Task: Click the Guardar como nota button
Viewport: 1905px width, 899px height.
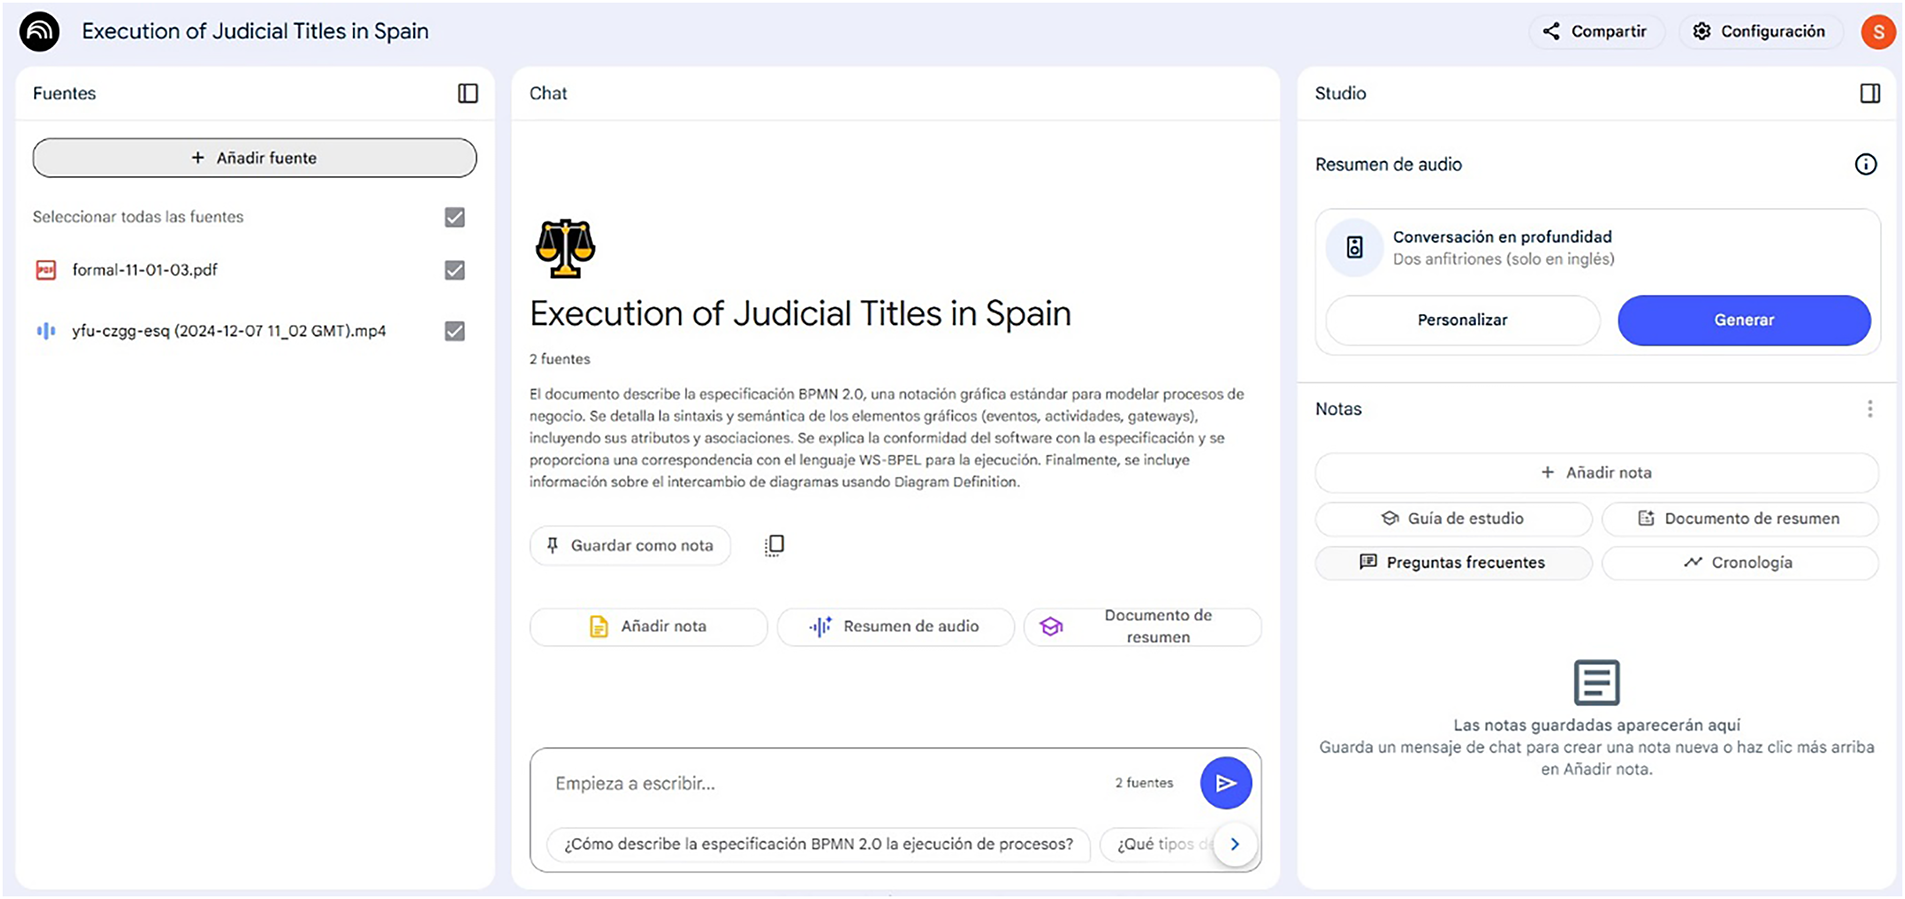Action: point(630,545)
